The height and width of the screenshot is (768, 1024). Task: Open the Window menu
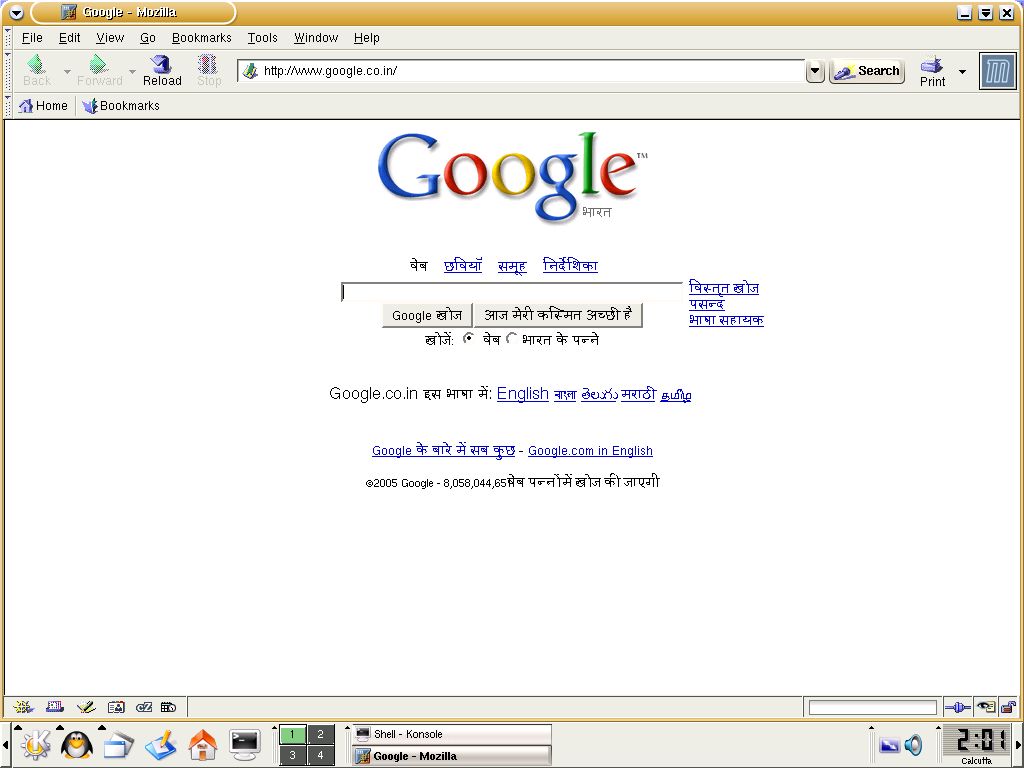coord(316,38)
